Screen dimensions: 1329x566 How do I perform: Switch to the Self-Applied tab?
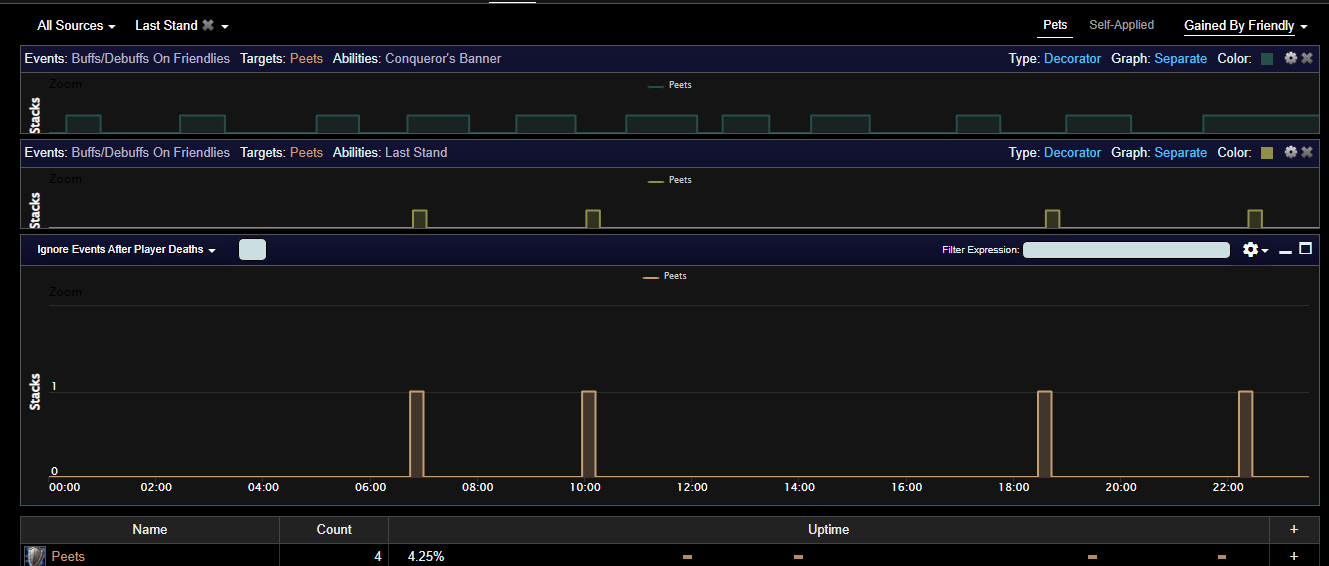1121,25
